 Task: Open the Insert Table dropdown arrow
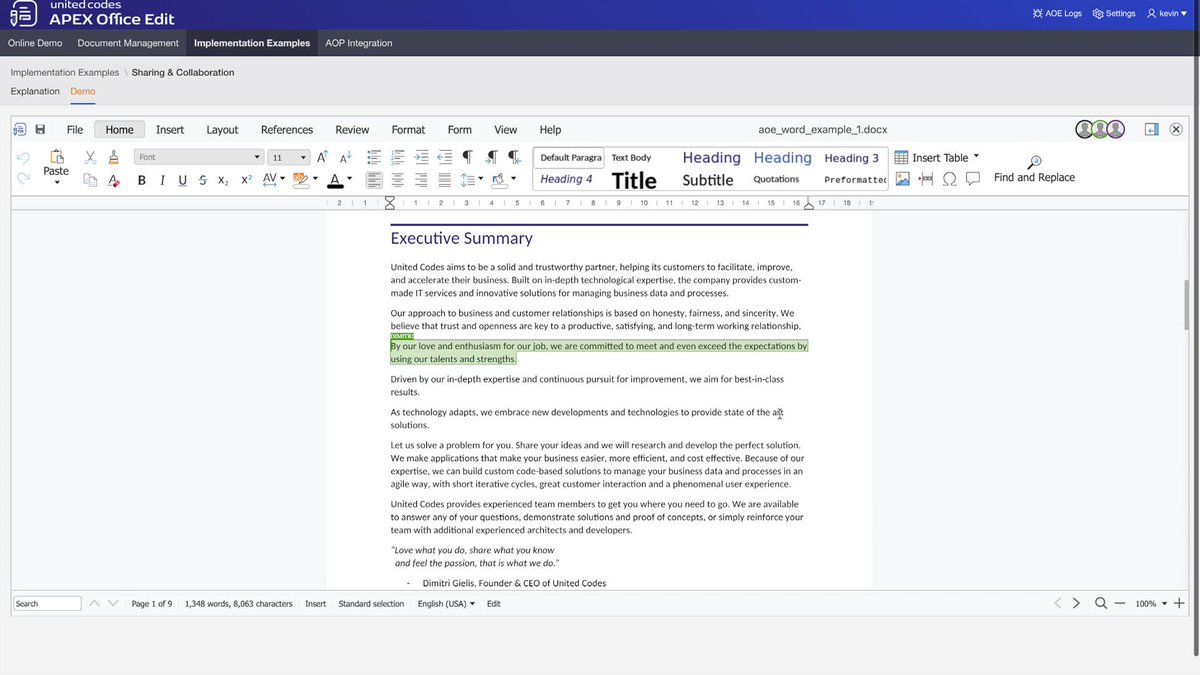[976, 156]
